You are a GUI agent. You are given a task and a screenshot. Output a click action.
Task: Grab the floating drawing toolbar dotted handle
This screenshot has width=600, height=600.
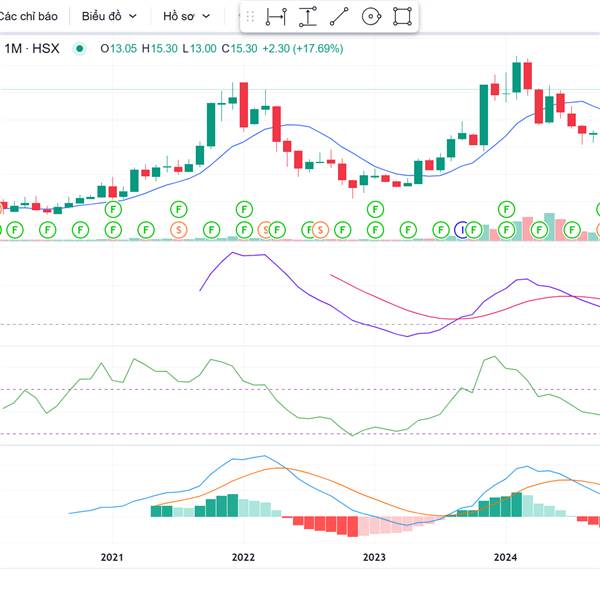[250, 16]
